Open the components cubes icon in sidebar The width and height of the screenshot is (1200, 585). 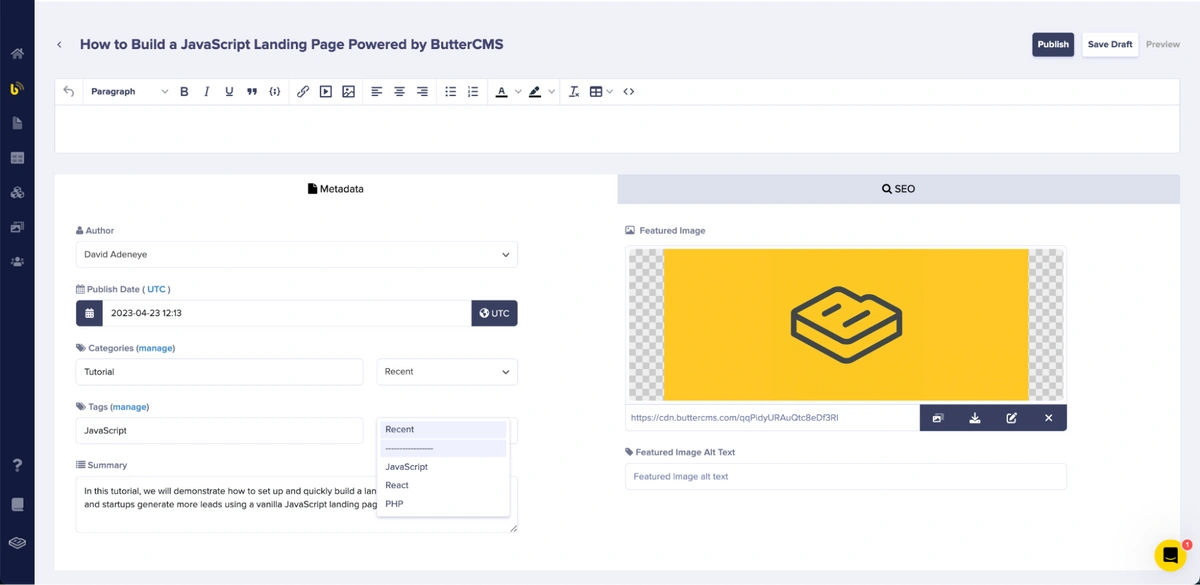tap(17, 192)
